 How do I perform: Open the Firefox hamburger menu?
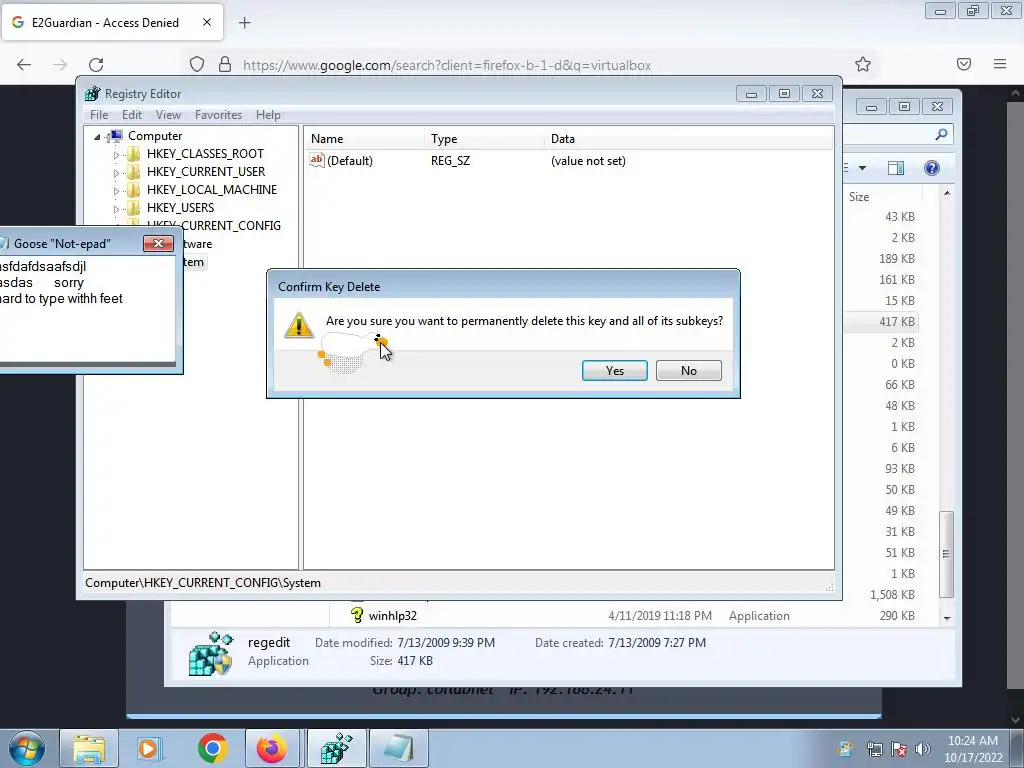pyautogui.click(x=1000, y=64)
